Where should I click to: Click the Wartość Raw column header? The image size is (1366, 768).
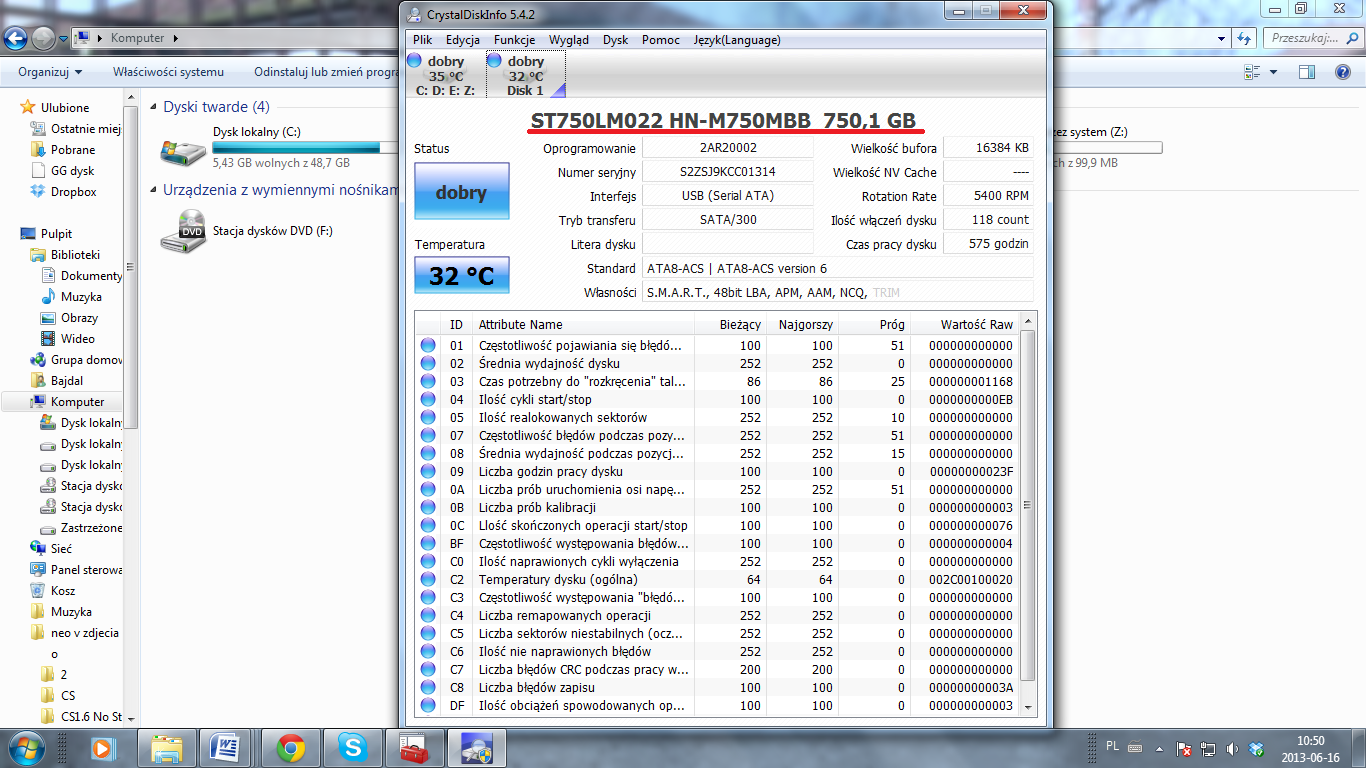coord(965,324)
